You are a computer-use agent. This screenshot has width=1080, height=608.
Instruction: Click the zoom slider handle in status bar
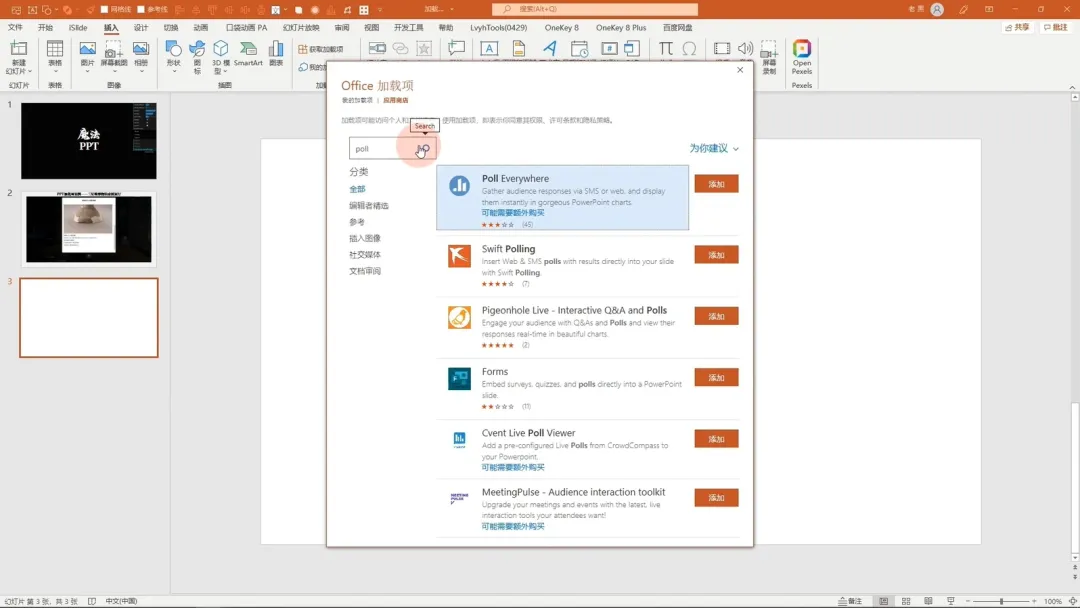(x=1001, y=601)
